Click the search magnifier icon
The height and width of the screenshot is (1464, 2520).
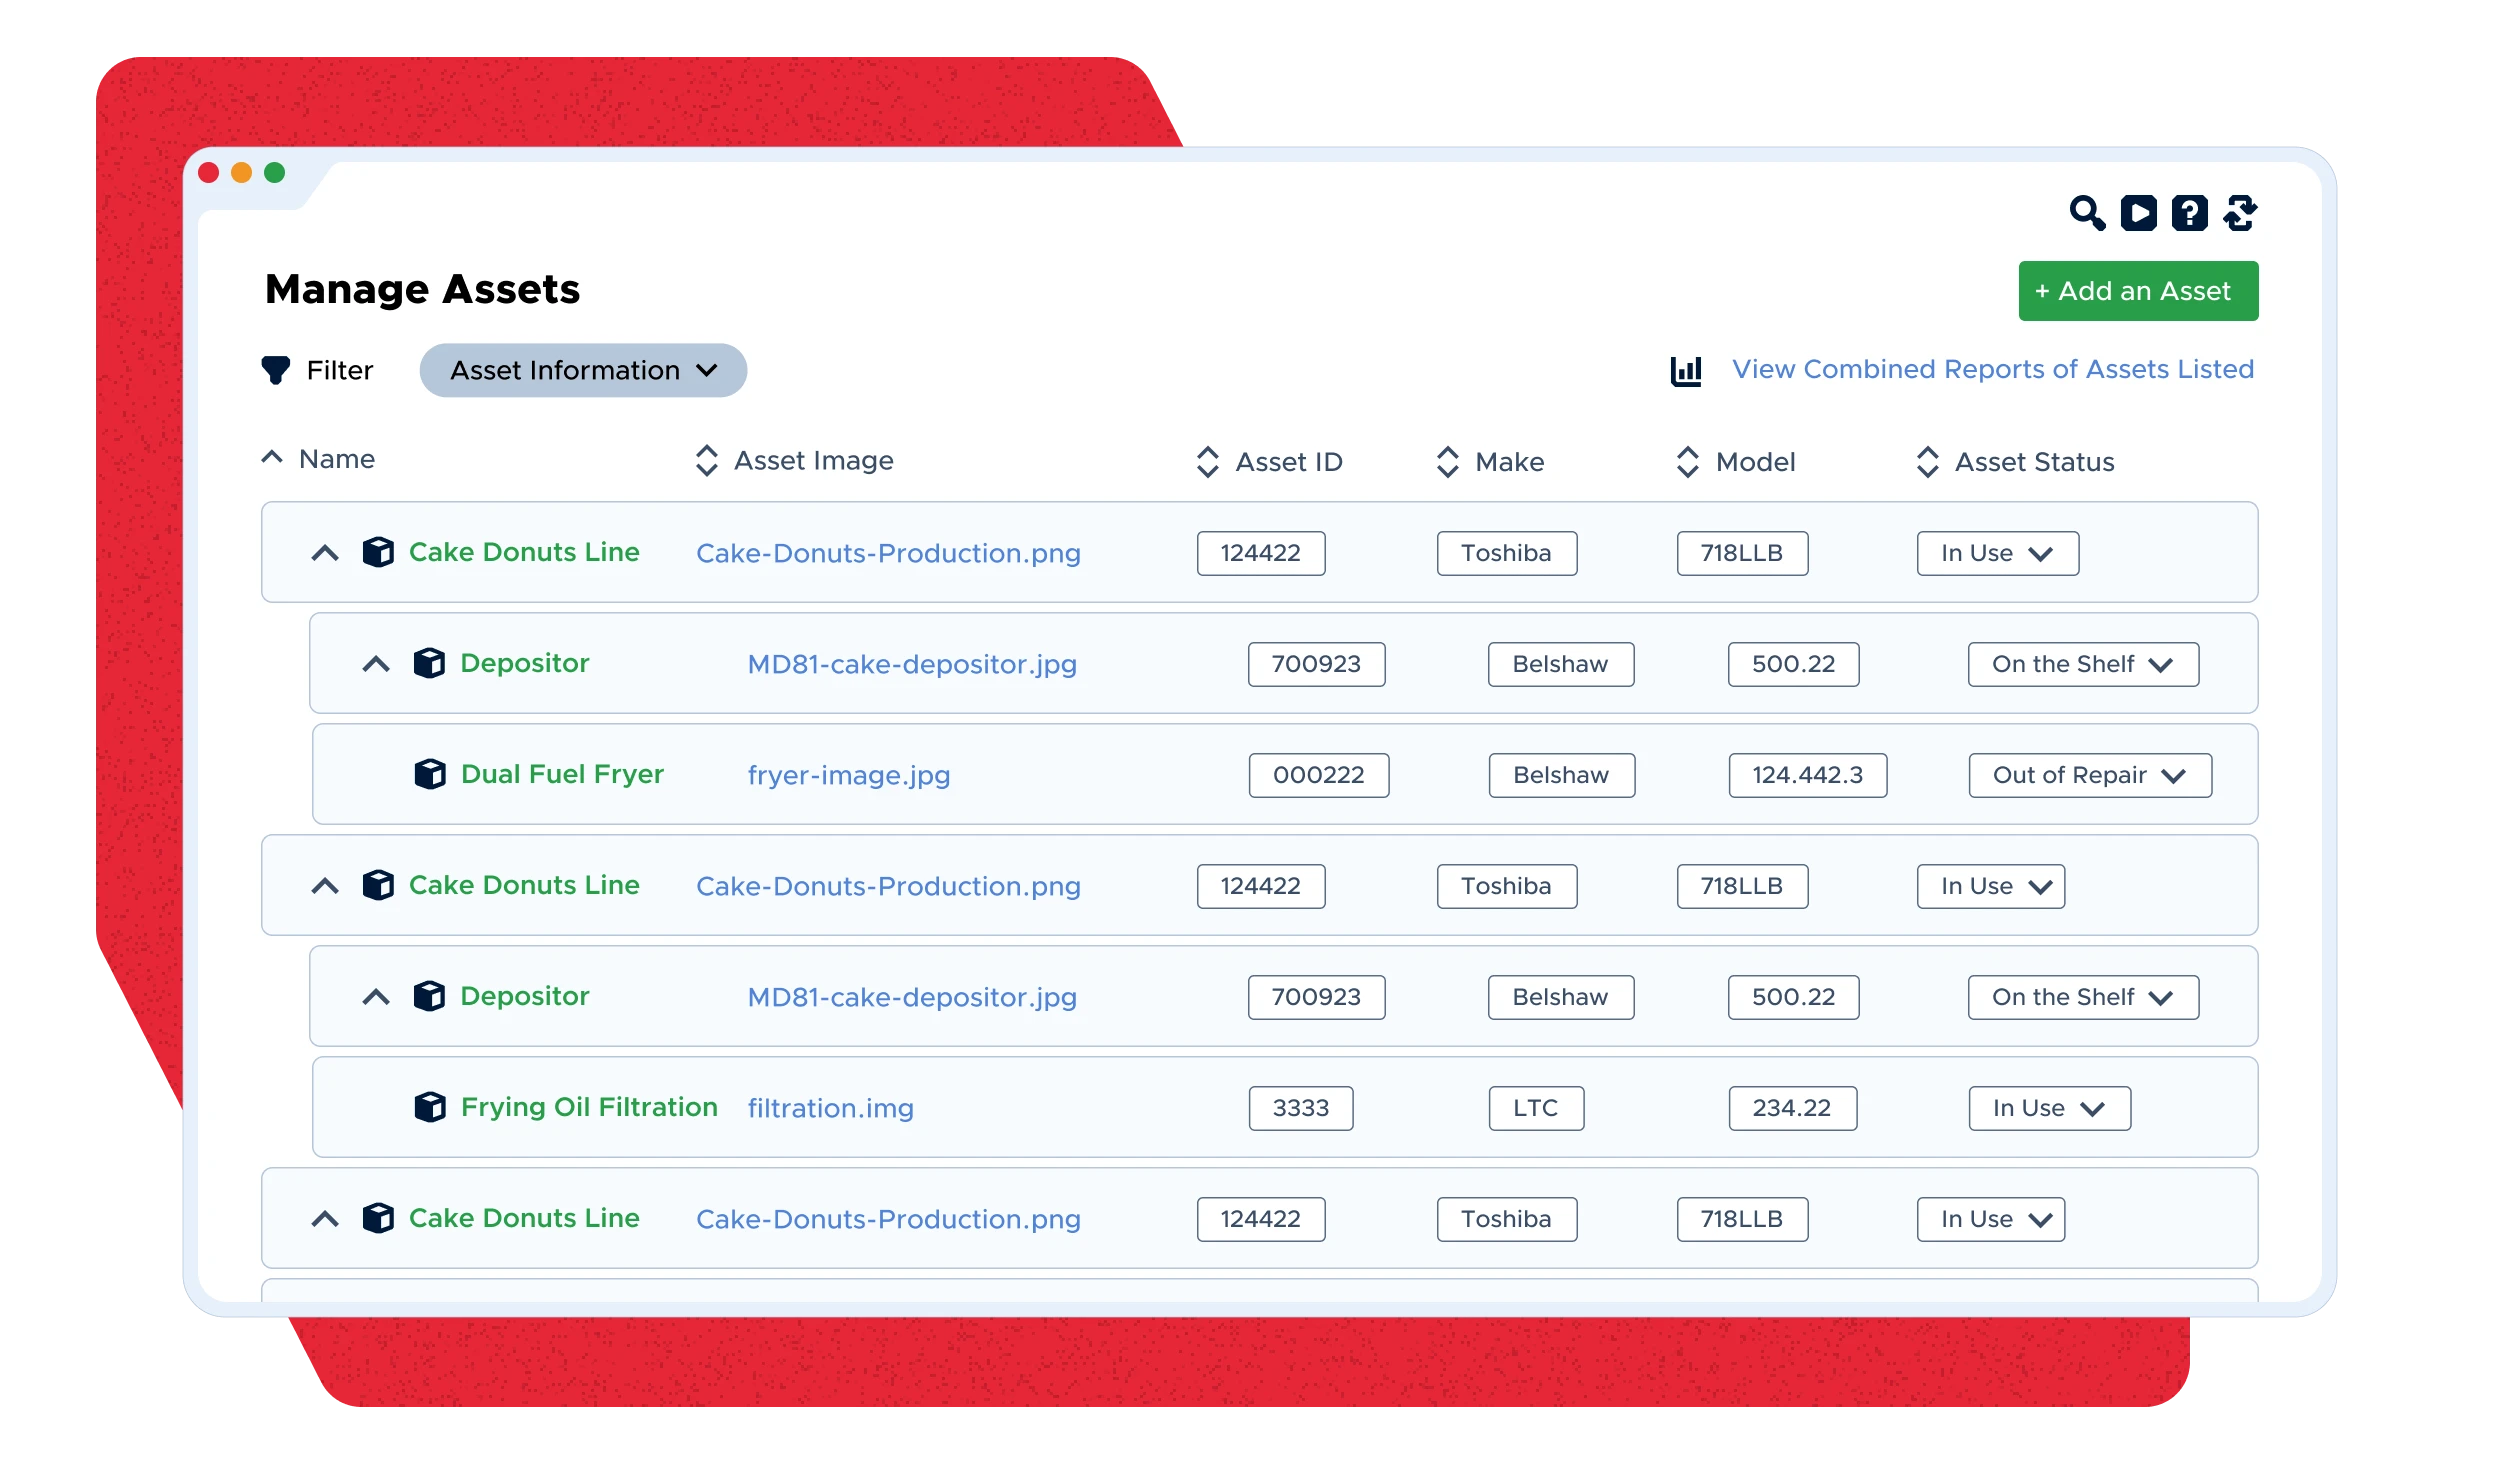click(x=2086, y=213)
